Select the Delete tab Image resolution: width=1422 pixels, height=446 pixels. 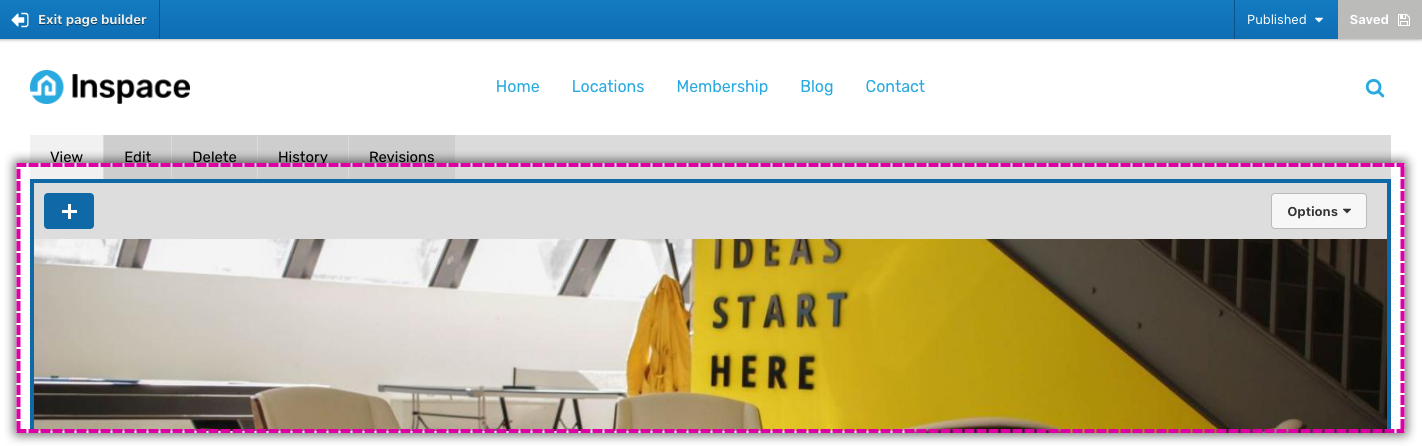pyautogui.click(x=214, y=157)
